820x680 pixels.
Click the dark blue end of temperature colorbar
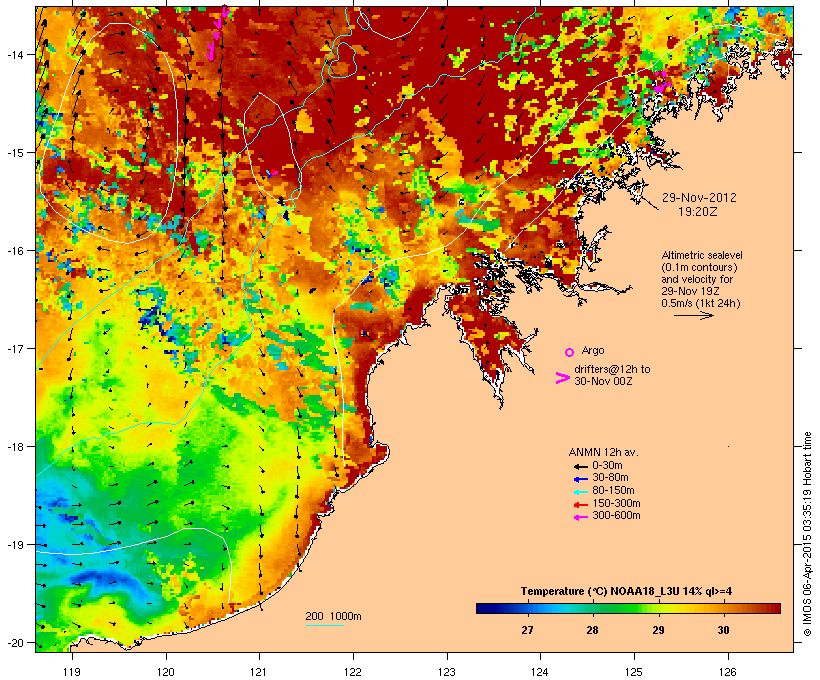click(x=480, y=608)
